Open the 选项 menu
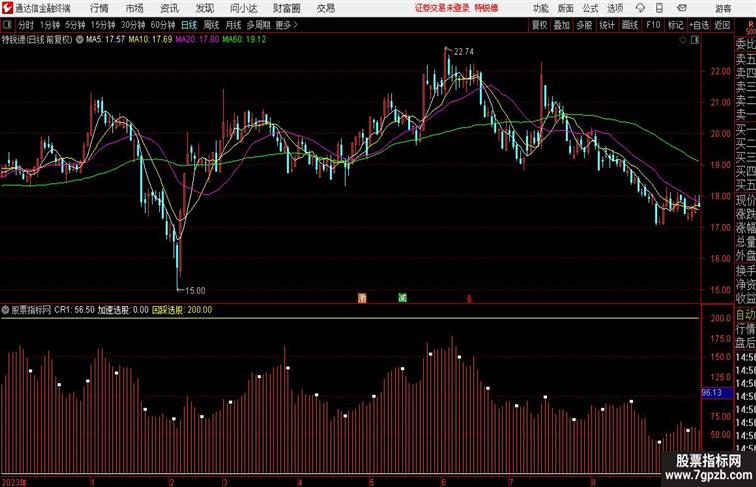This screenshot has width=756, height=487. [x=615, y=8]
